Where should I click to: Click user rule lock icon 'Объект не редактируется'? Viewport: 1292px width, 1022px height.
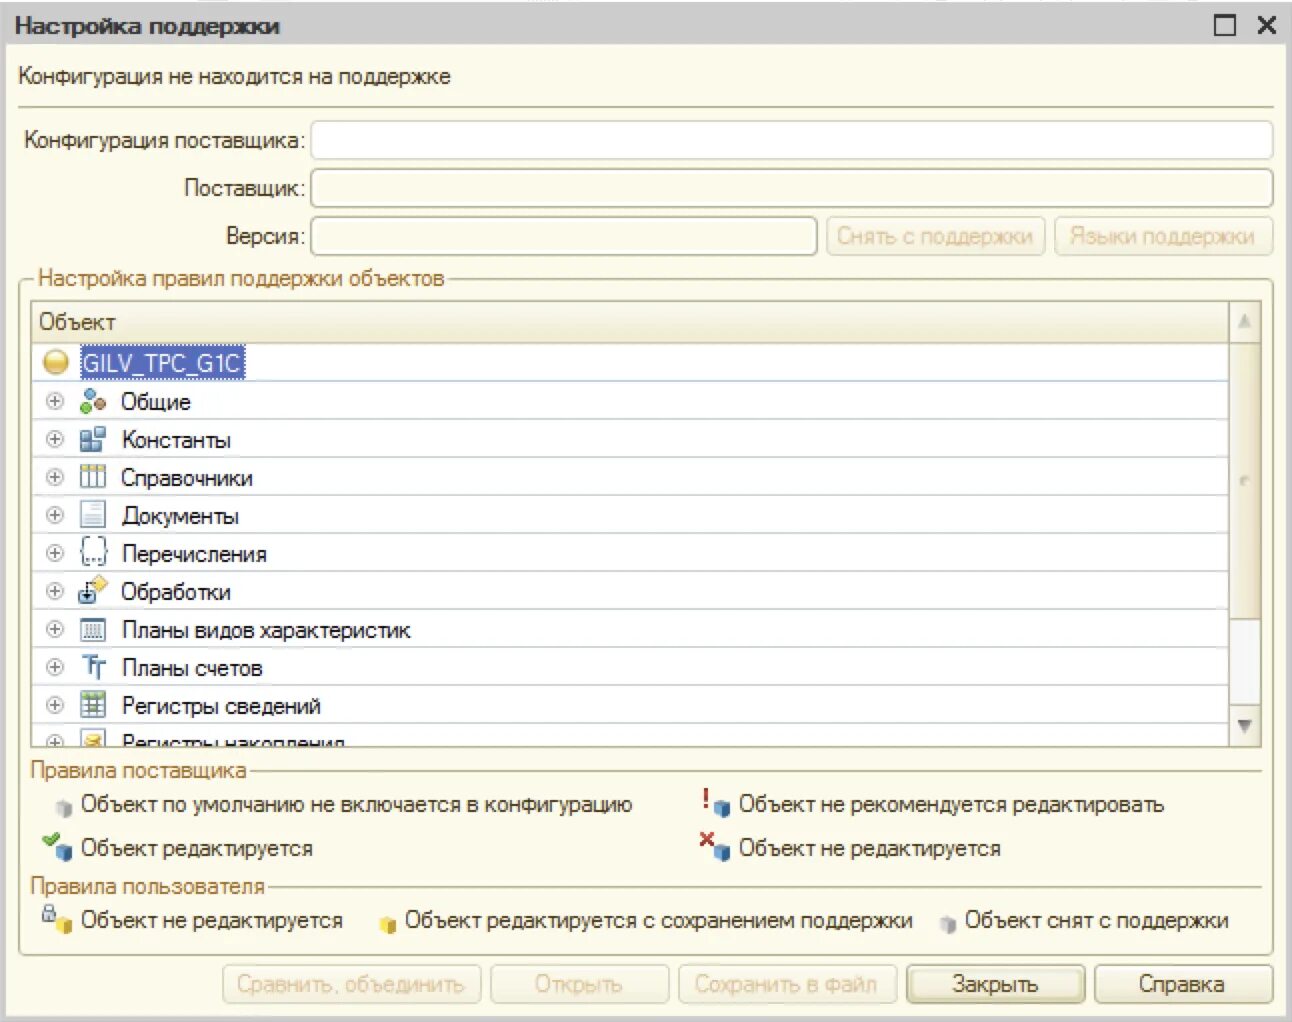(x=57, y=919)
